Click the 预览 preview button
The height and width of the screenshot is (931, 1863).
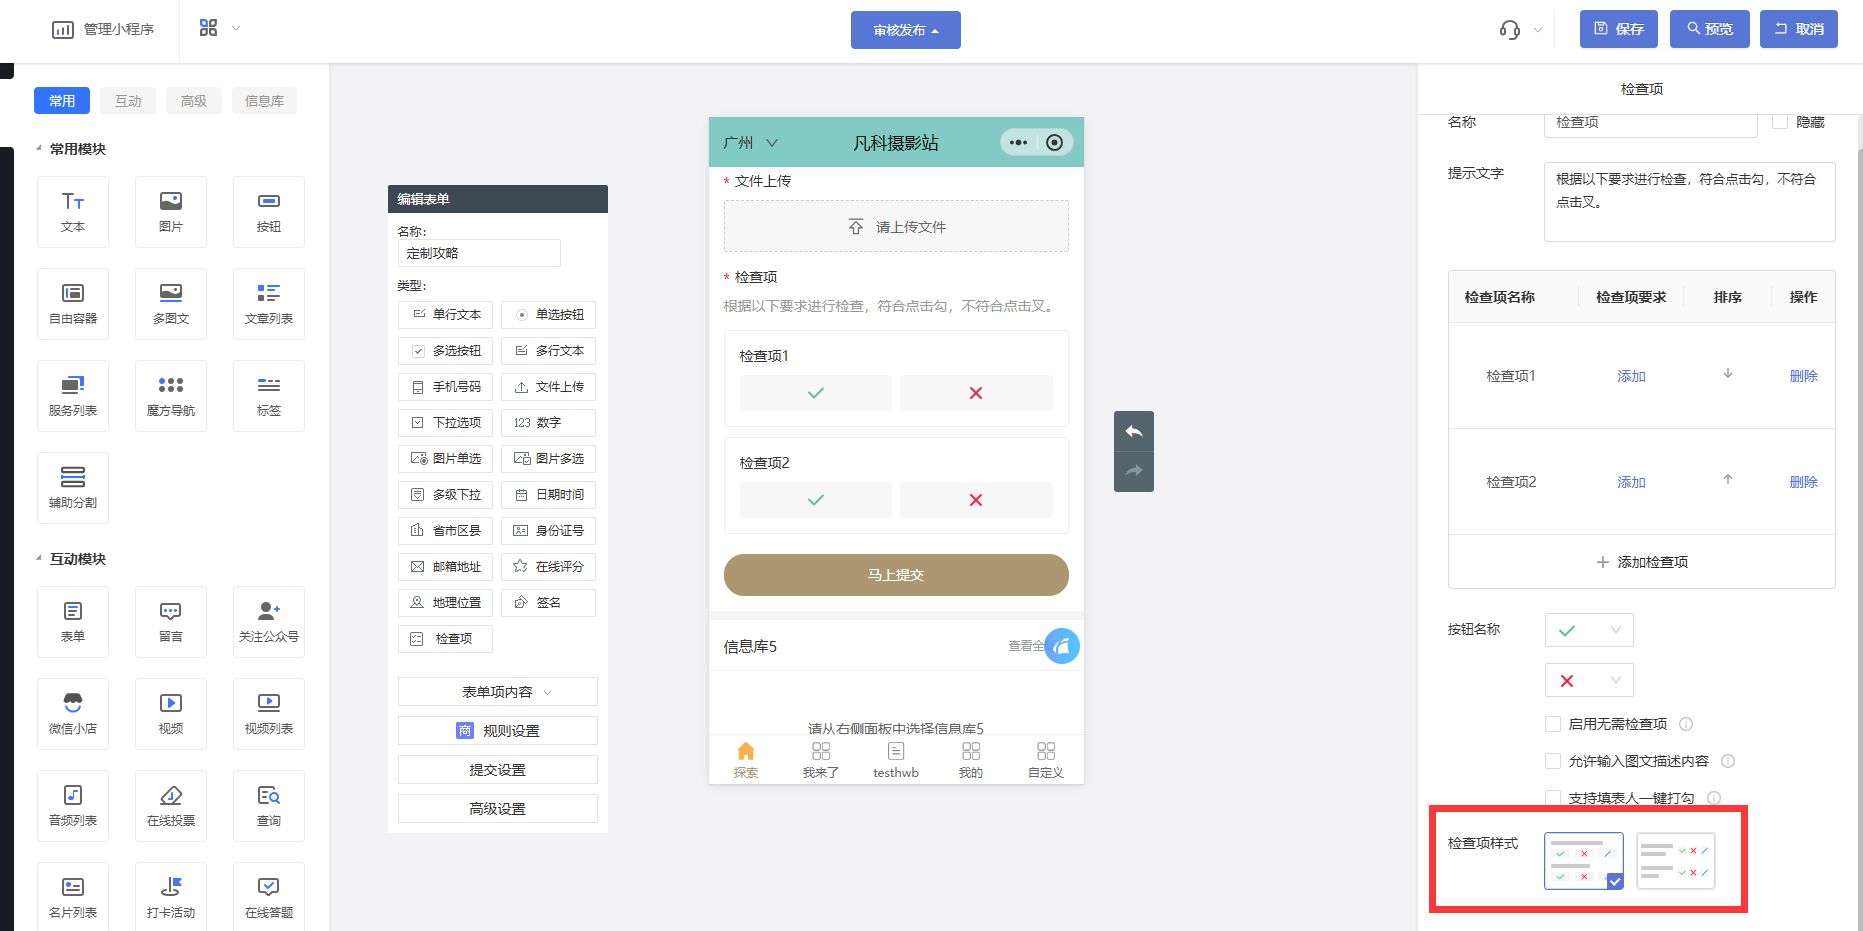[1709, 29]
